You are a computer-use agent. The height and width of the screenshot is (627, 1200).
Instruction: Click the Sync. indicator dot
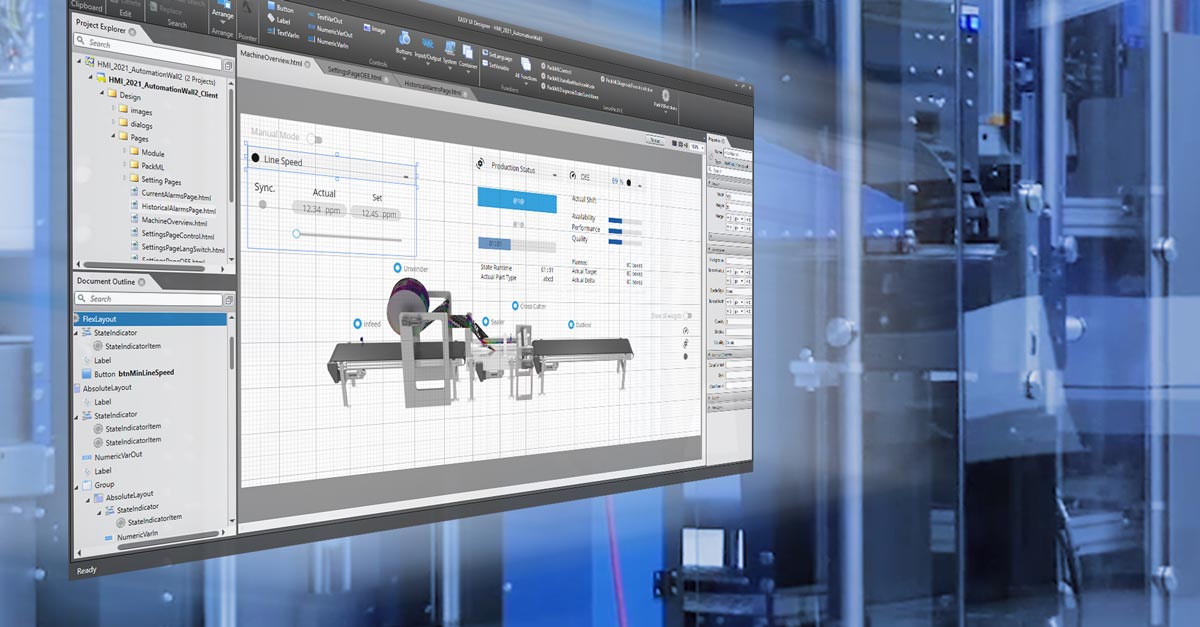[x=263, y=204]
